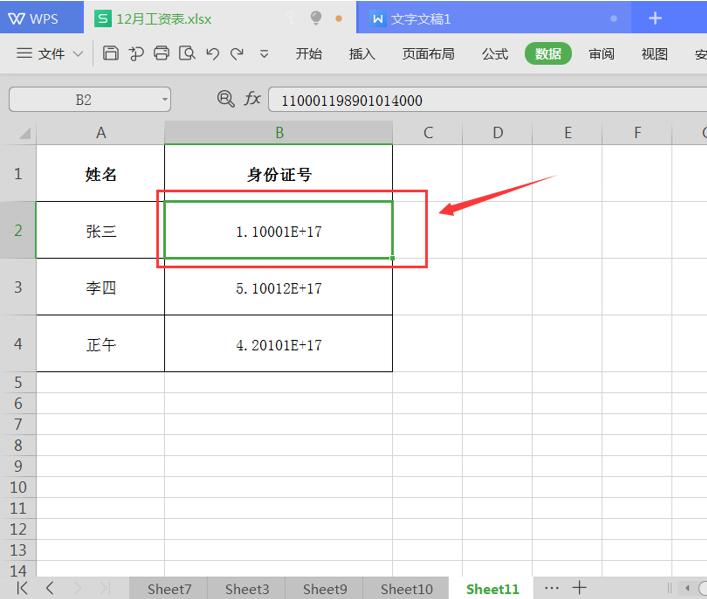Image resolution: width=707 pixels, height=599 pixels.
Task: Select column D header
Action: (x=497, y=133)
